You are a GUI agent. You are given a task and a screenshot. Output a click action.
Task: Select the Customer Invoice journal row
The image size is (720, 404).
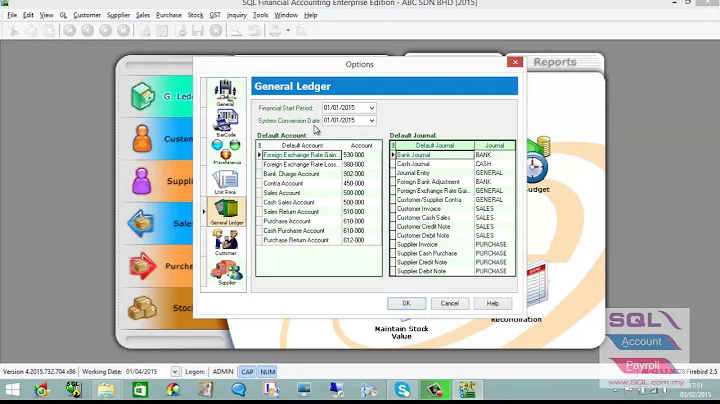click(453, 209)
